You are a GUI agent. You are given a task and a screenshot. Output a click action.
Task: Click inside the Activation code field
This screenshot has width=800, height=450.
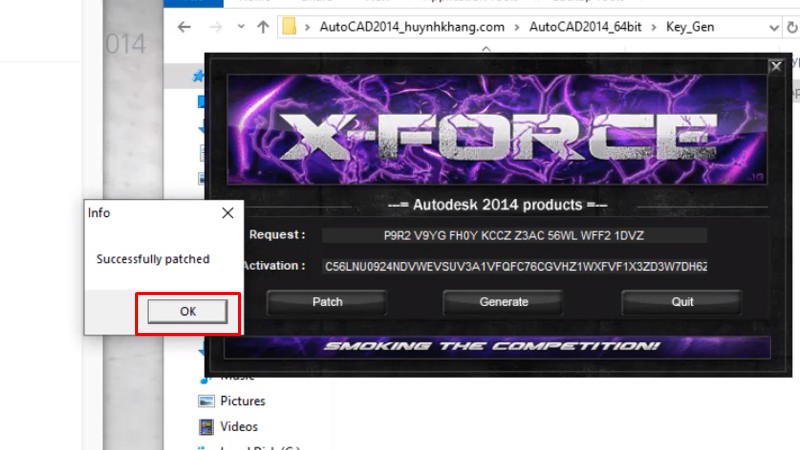pyautogui.click(x=514, y=267)
